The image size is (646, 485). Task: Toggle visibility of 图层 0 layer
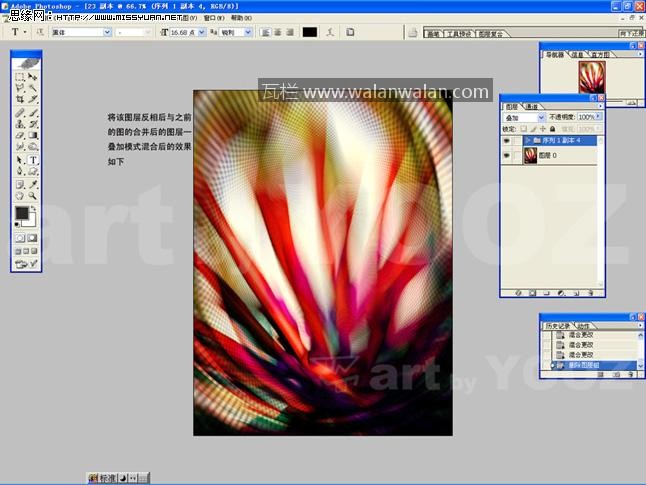point(507,156)
